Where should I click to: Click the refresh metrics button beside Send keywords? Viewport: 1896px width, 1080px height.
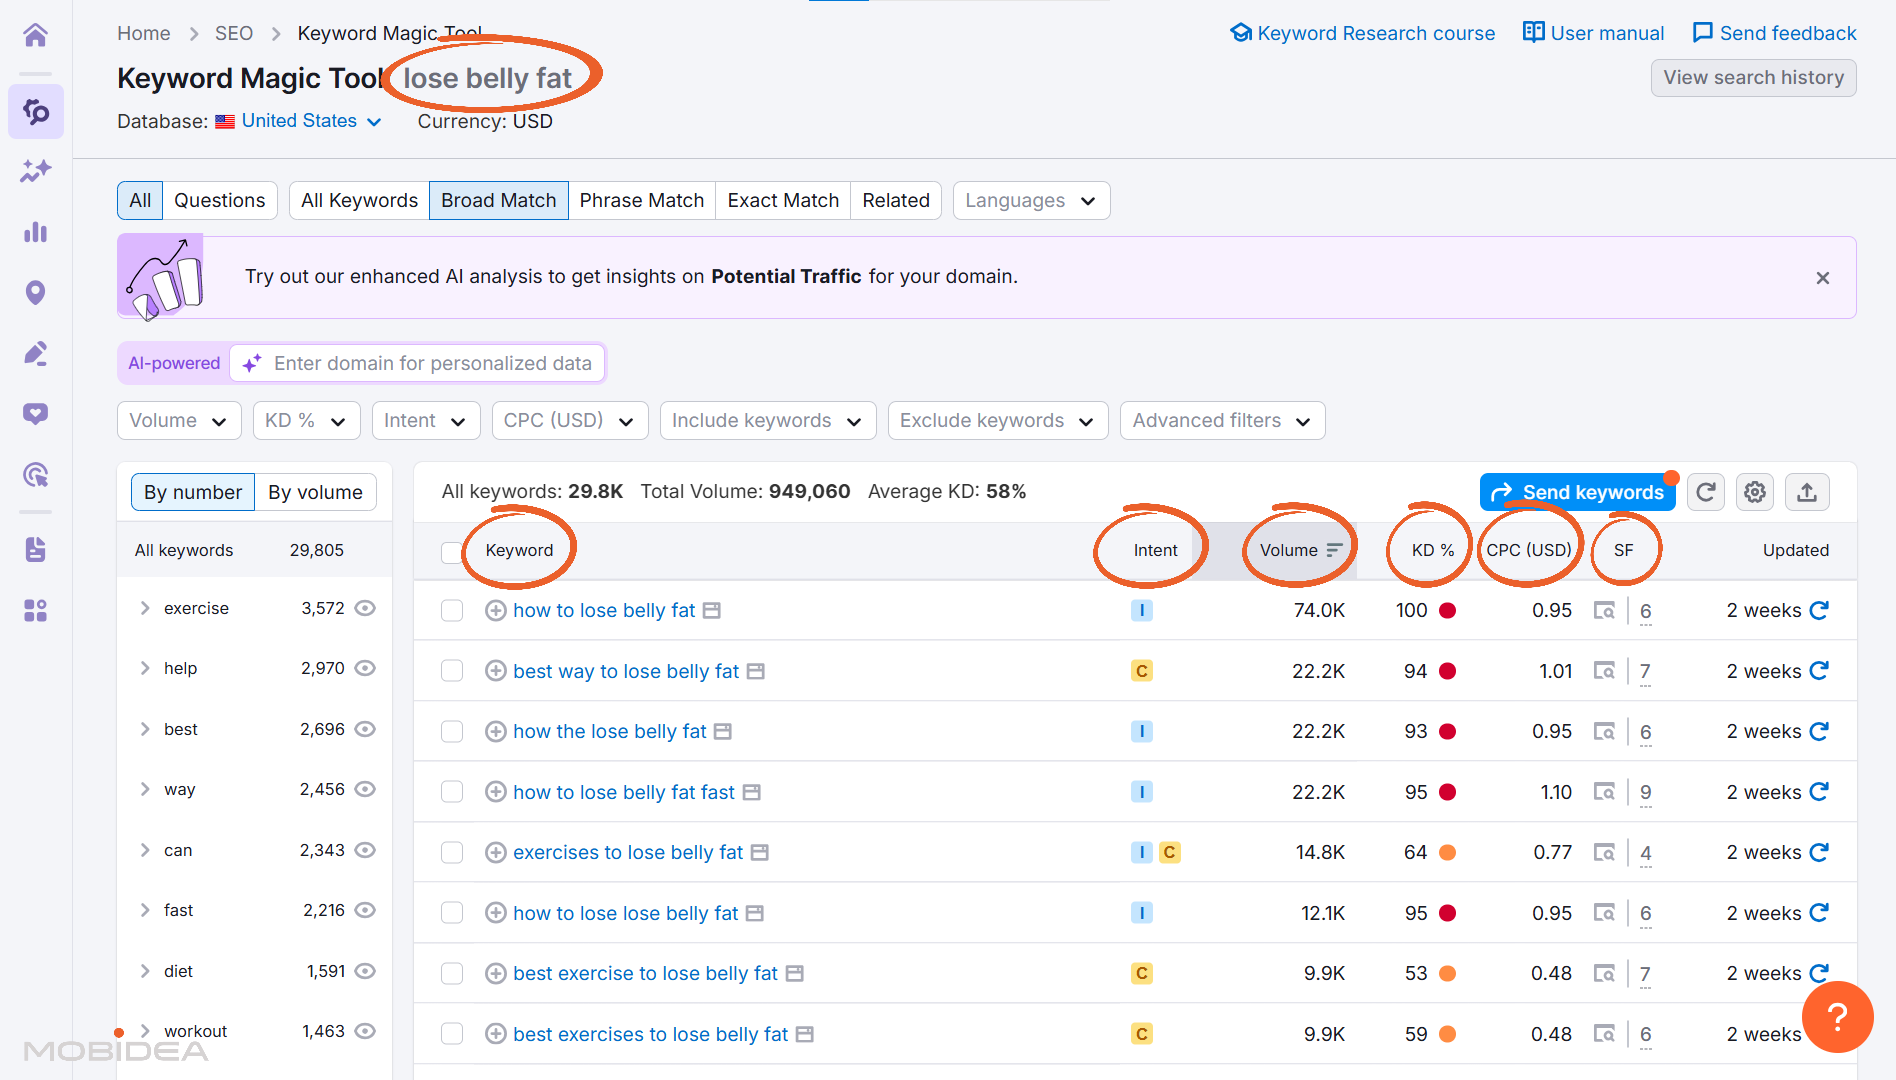tap(1706, 492)
